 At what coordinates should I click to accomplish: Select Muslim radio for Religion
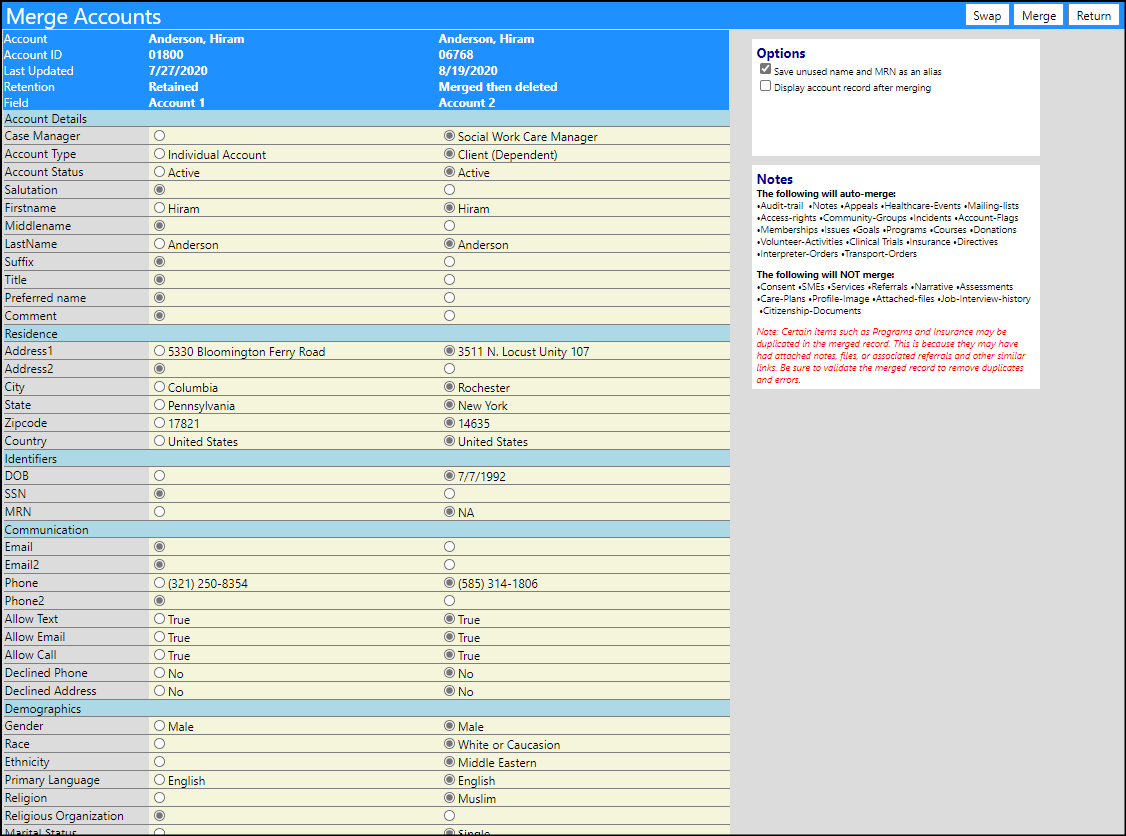click(x=450, y=798)
